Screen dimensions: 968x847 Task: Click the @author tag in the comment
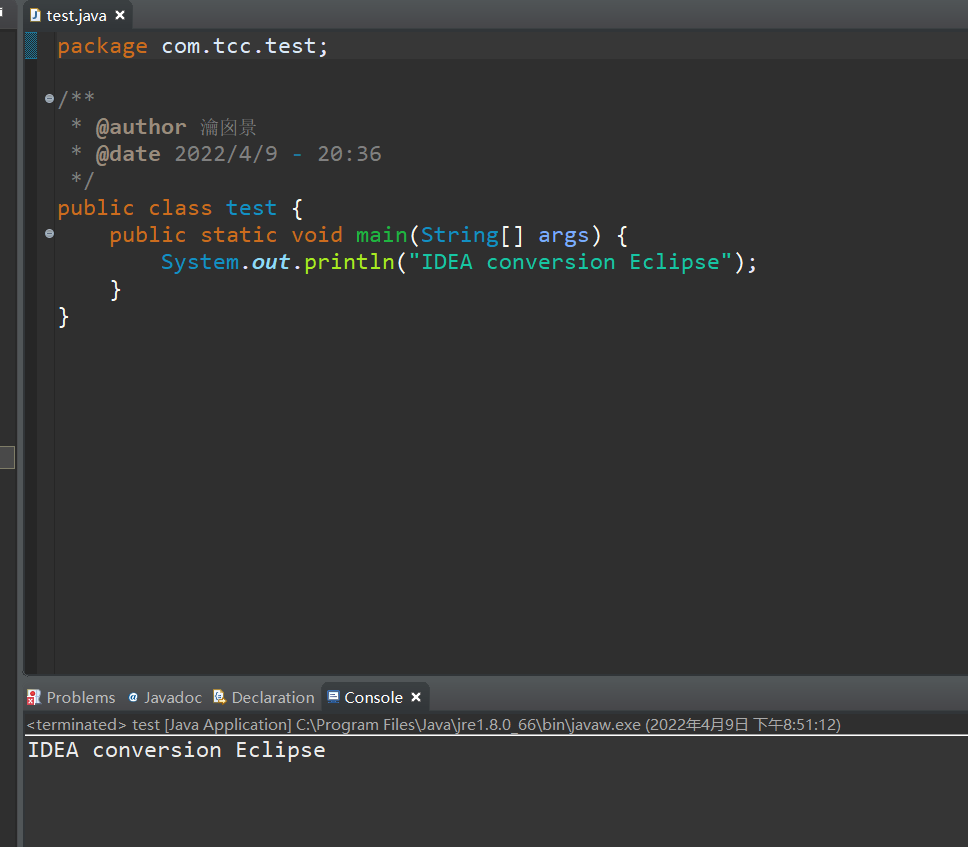coord(141,127)
